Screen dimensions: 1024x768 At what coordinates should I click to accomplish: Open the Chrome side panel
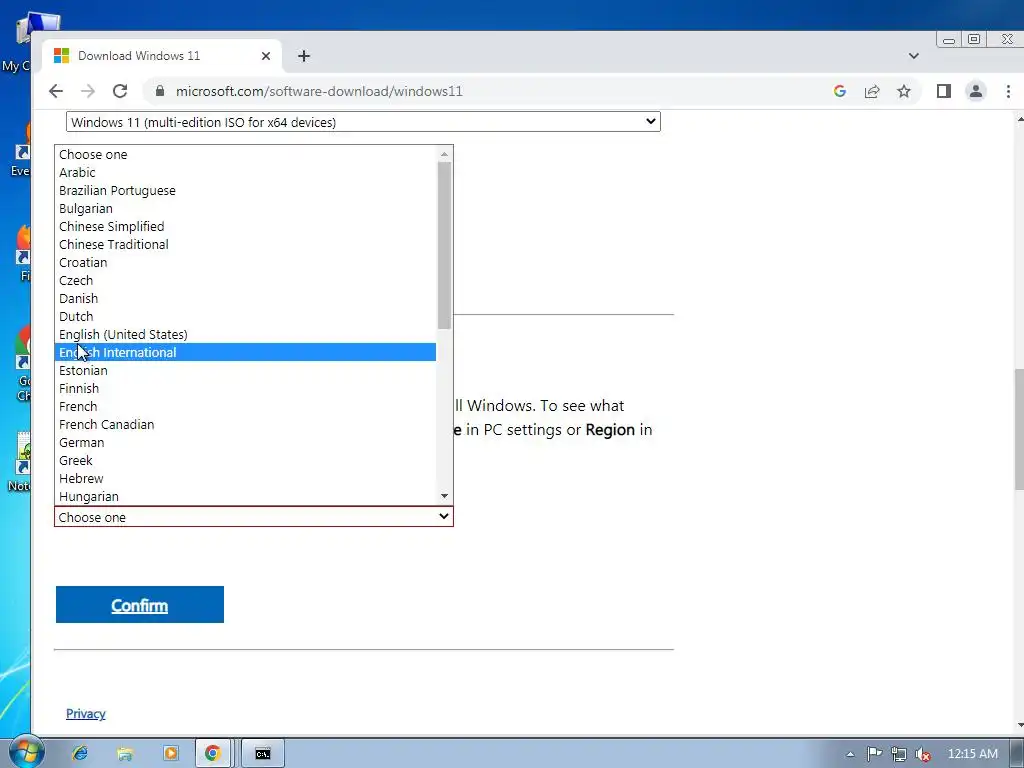[x=944, y=91]
